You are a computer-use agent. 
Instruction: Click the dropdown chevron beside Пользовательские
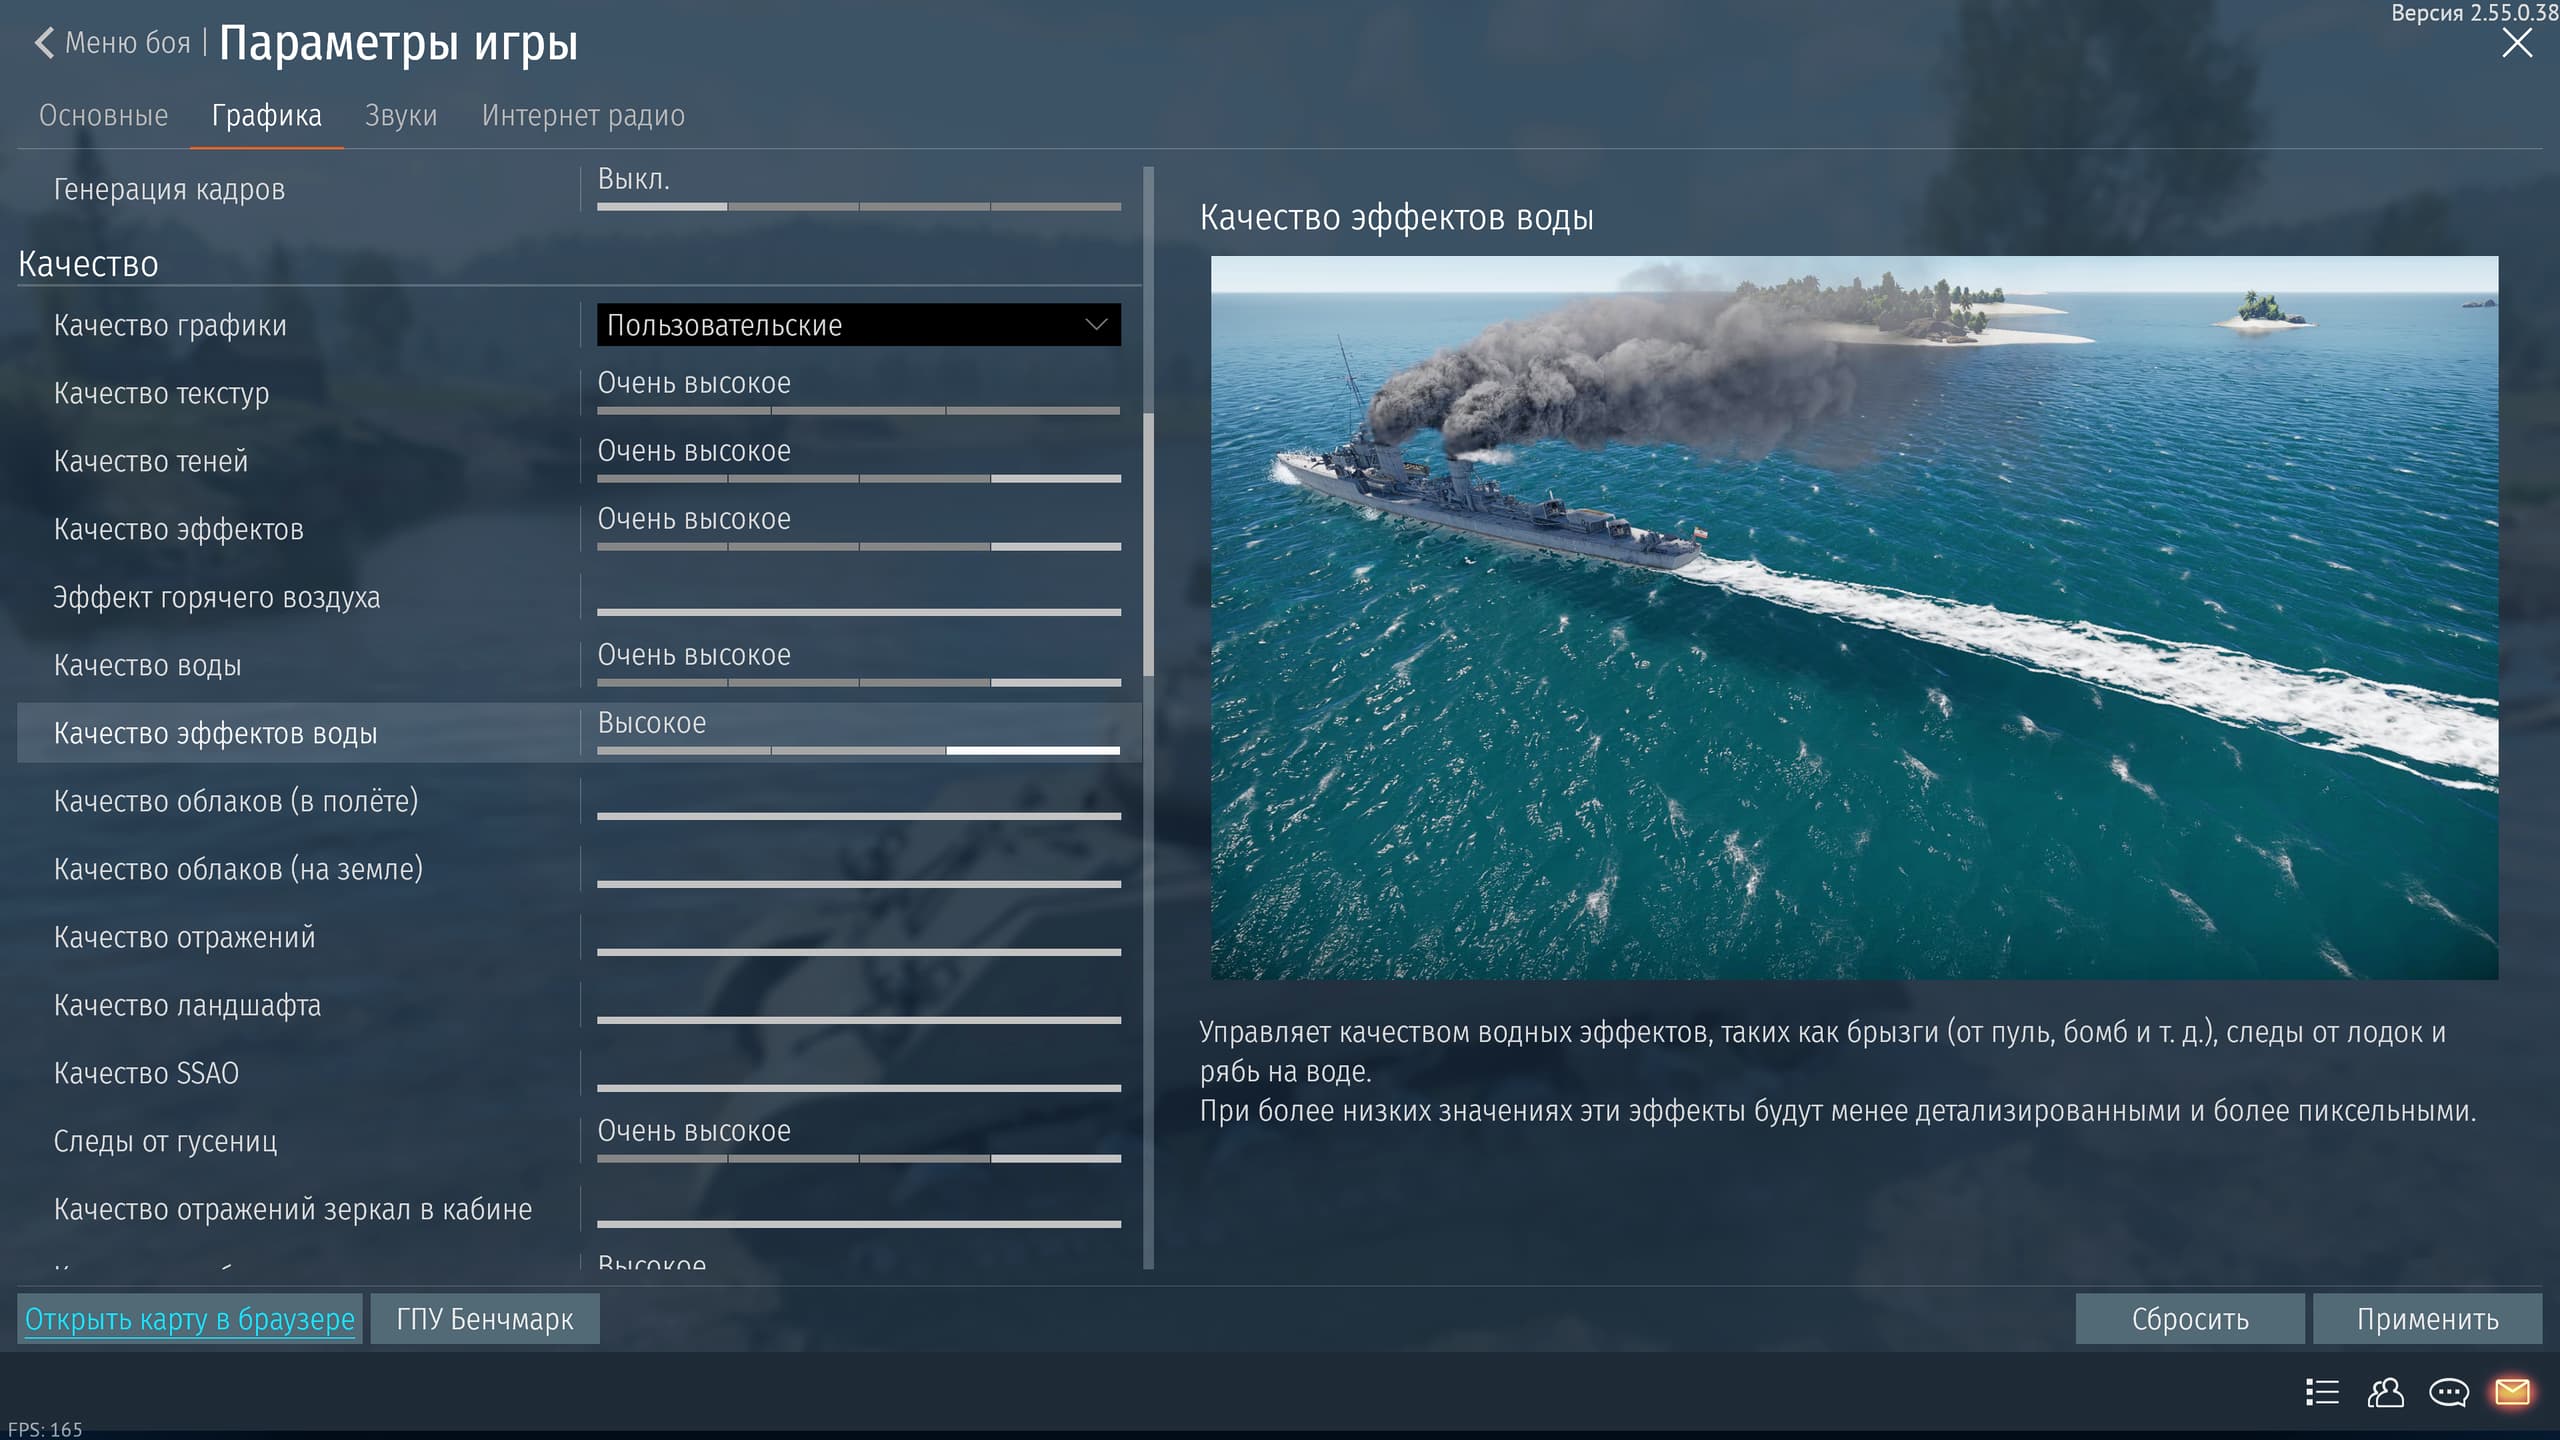pos(1096,325)
